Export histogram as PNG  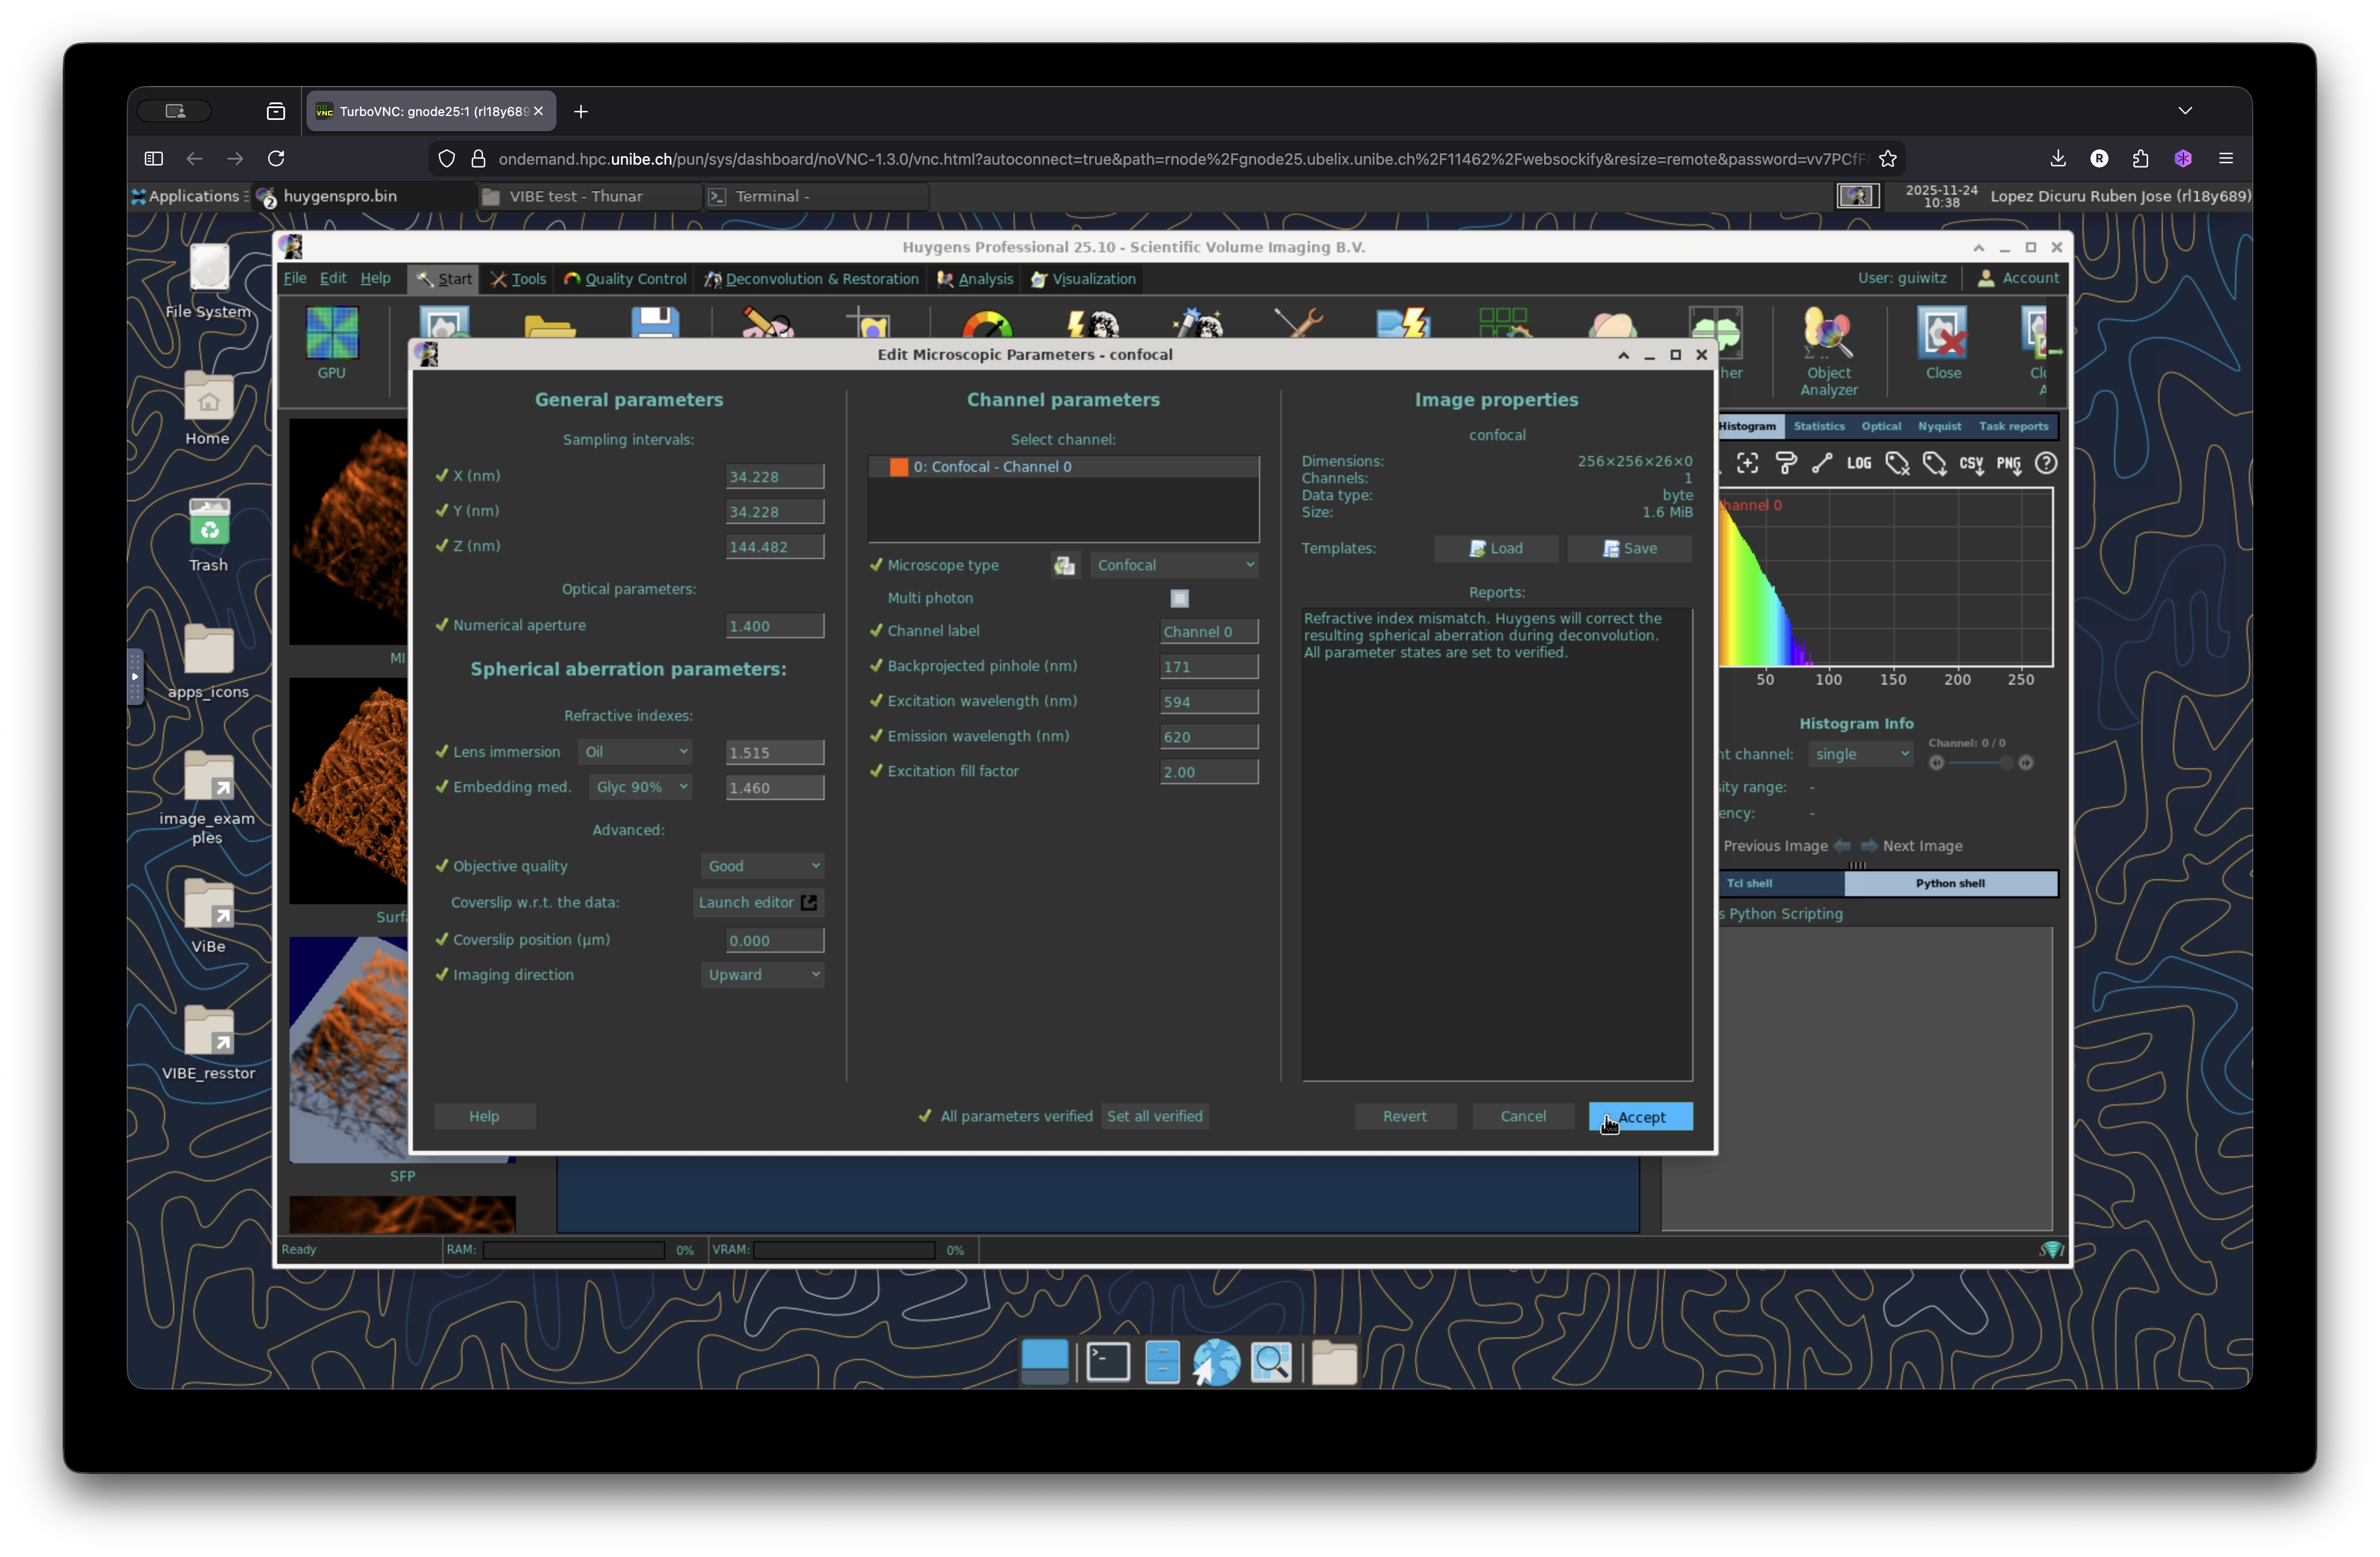(2008, 463)
